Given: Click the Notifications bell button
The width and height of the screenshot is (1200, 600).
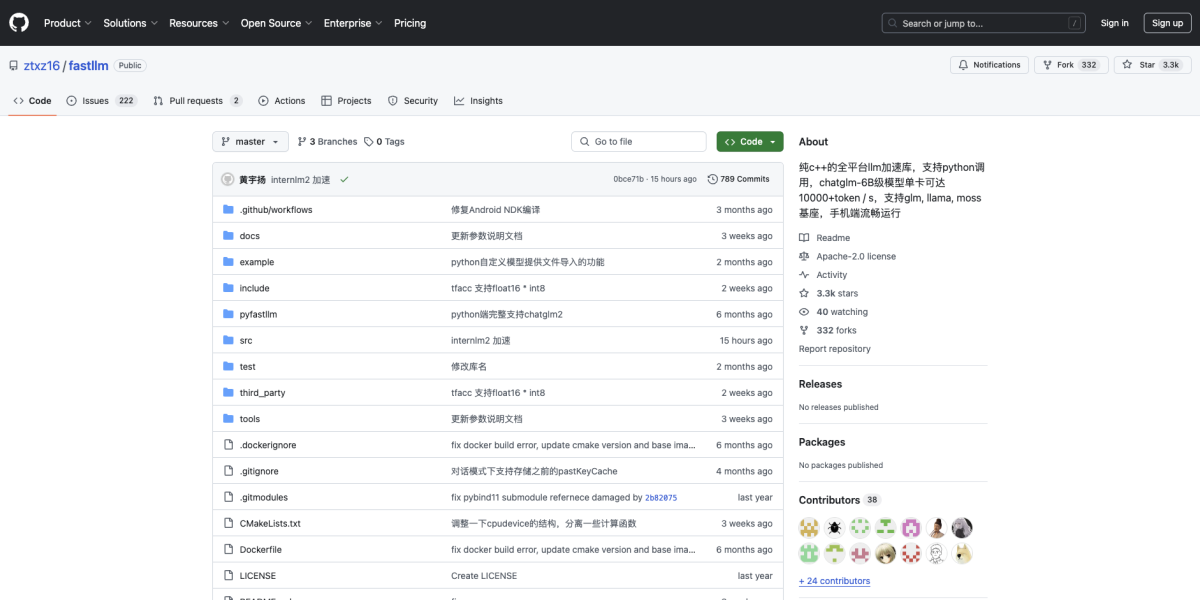Looking at the screenshot, I should coord(989,65).
